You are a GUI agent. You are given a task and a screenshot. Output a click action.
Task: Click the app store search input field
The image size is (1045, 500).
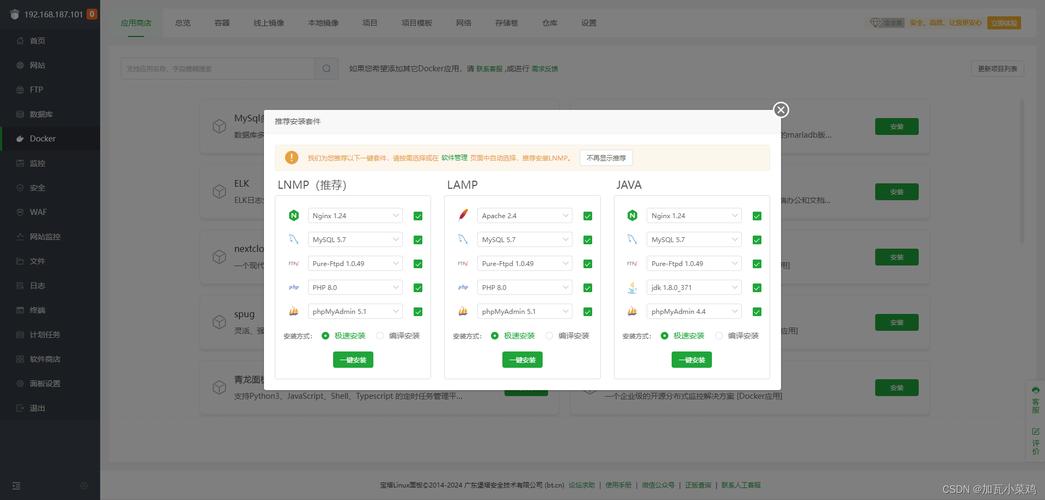(x=218, y=68)
